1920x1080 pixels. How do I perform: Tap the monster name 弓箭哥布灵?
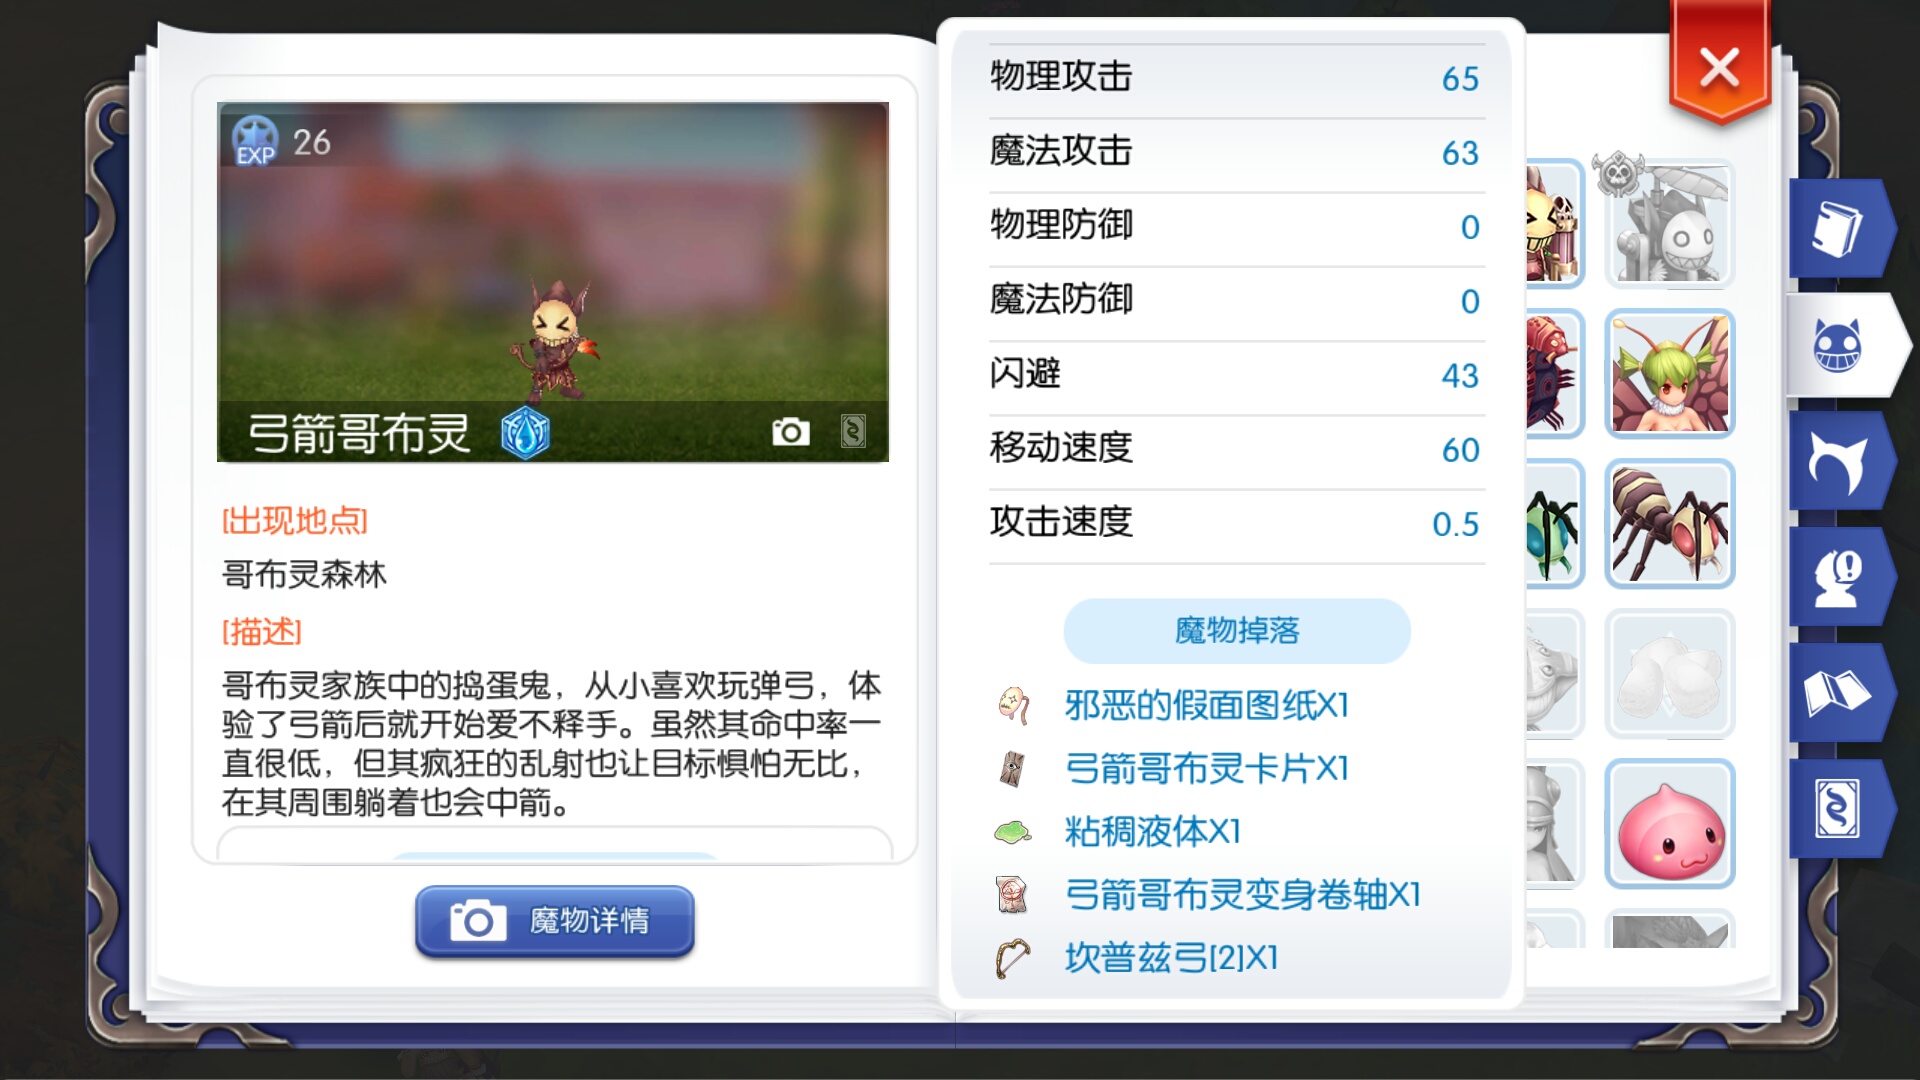(x=359, y=434)
